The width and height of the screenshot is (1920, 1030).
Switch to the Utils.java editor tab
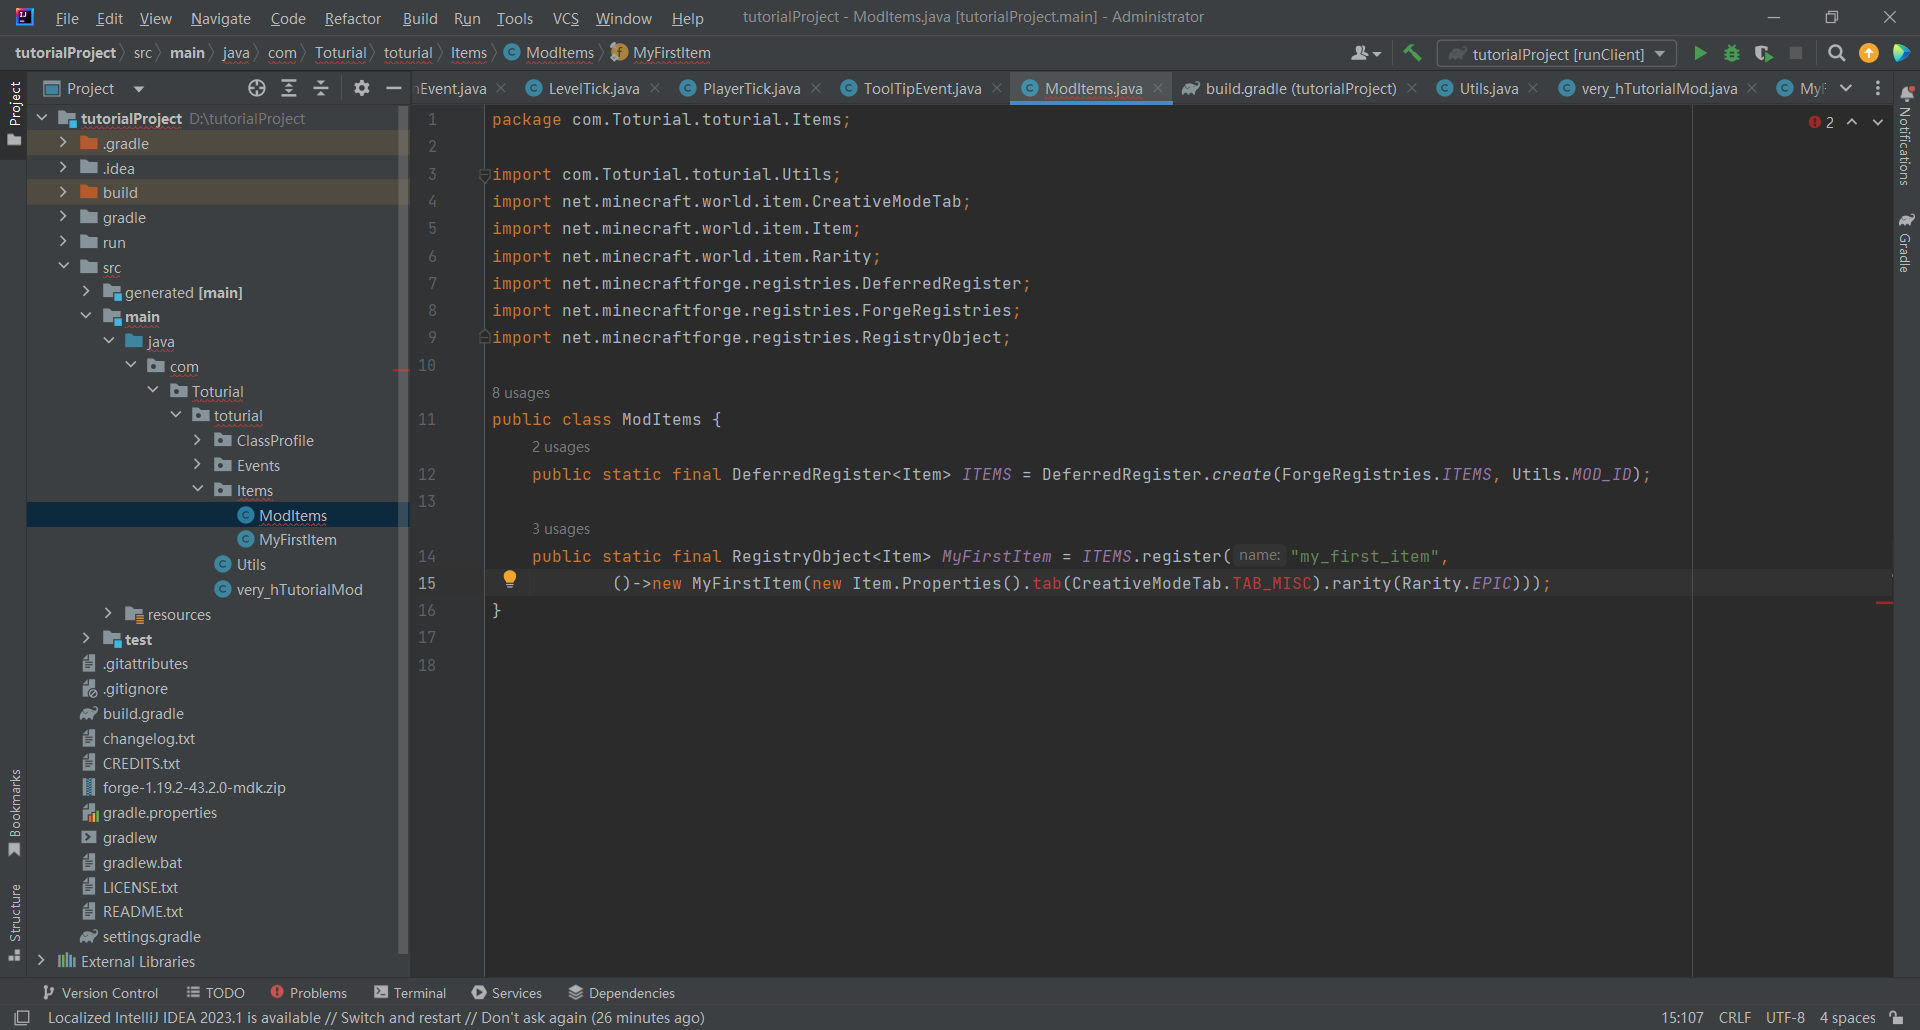click(x=1487, y=89)
